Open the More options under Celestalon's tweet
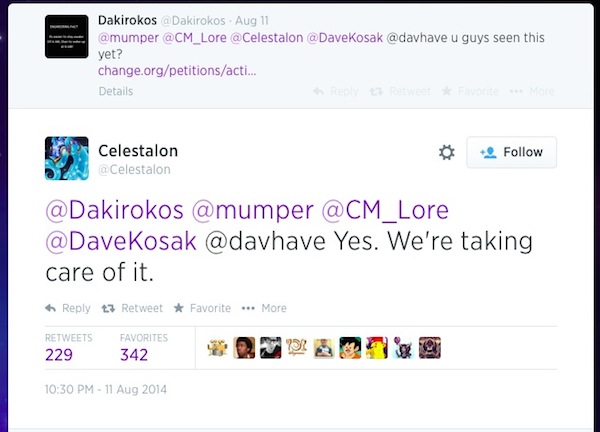Image resolution: width=600 pixels, height=432 pixels. tap(264, 308)
